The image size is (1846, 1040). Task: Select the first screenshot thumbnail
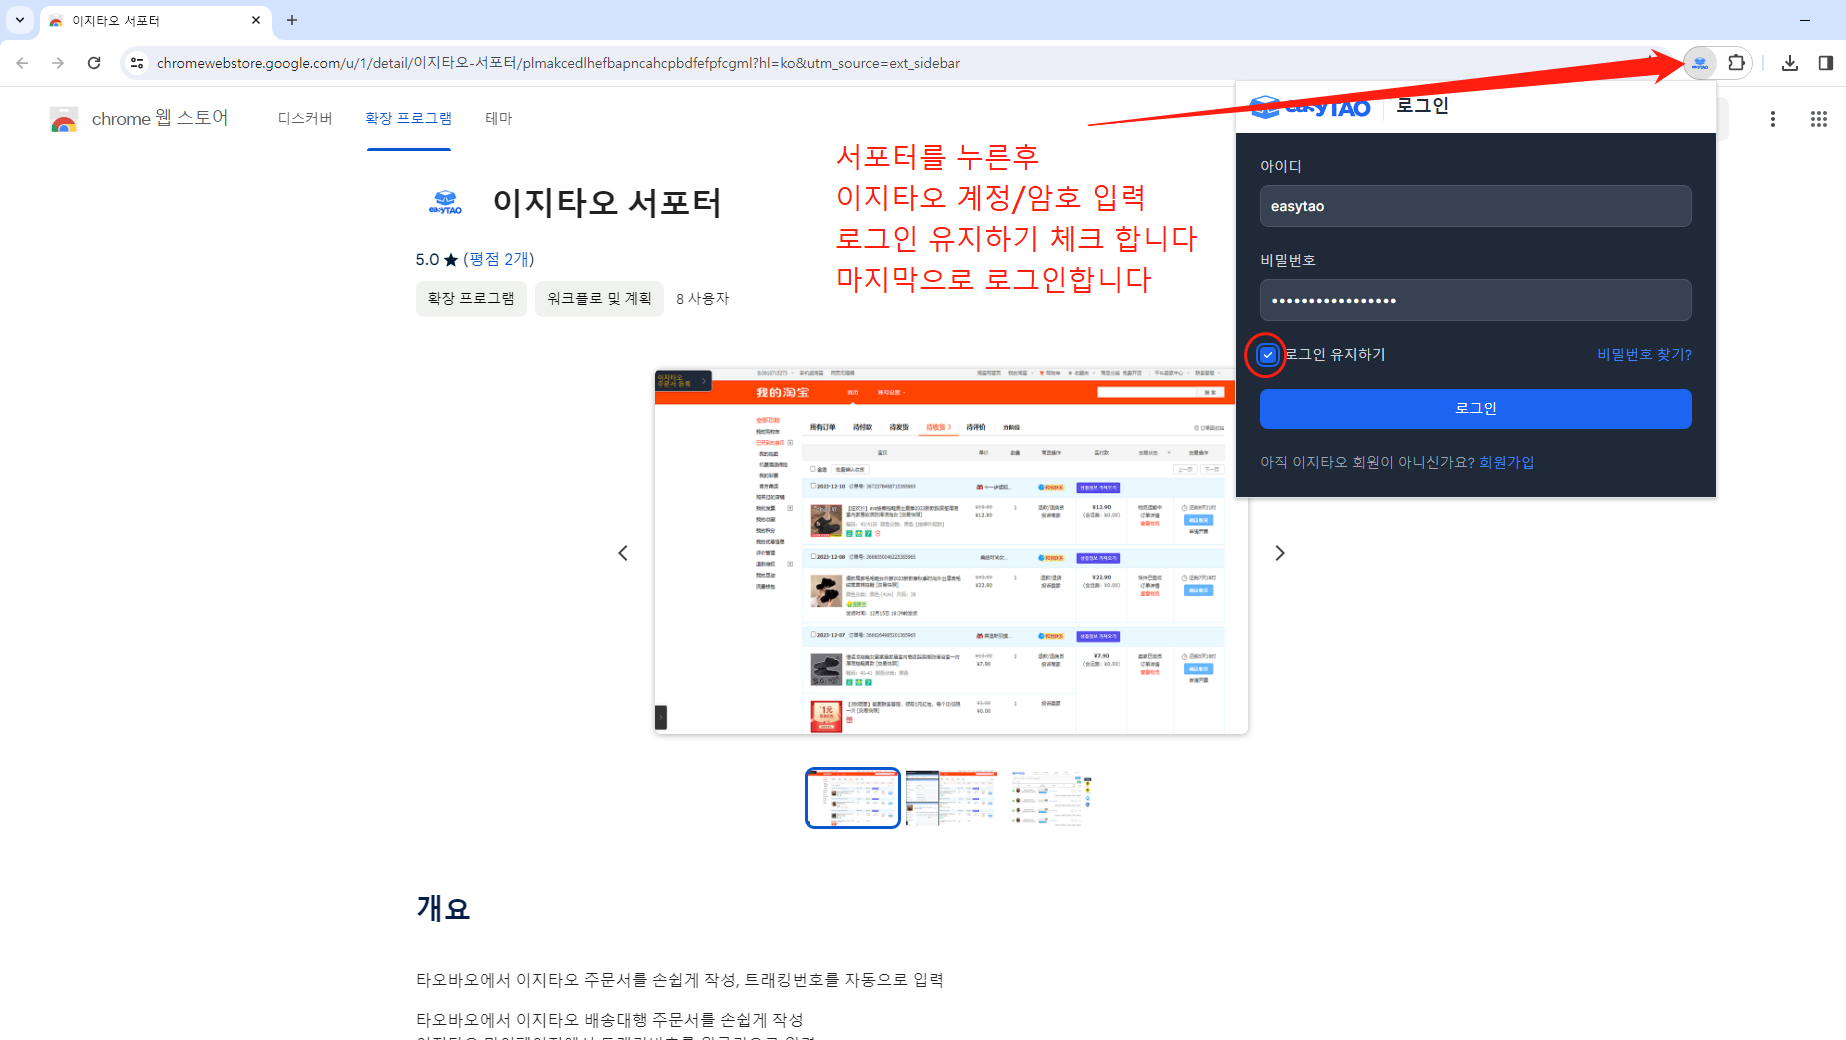click(x=853, y=798)
